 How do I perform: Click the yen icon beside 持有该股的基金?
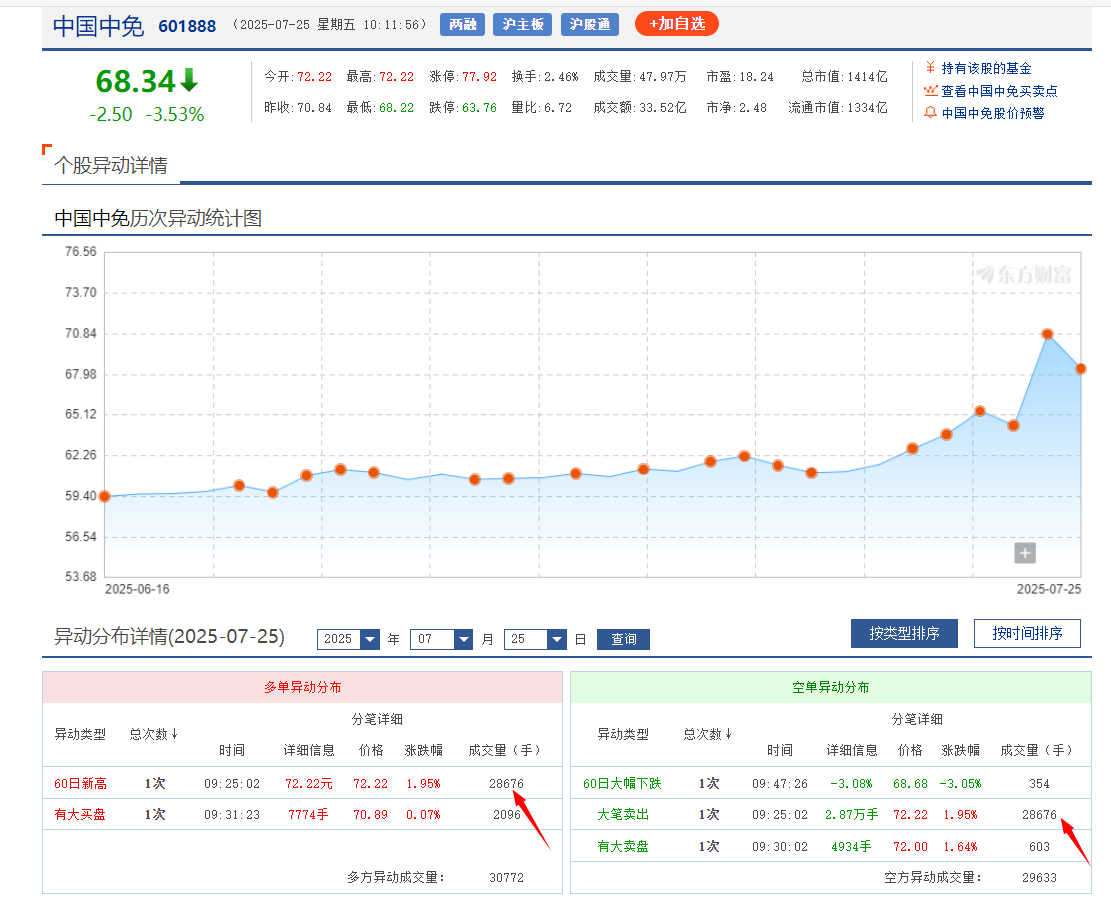(930, 68)
